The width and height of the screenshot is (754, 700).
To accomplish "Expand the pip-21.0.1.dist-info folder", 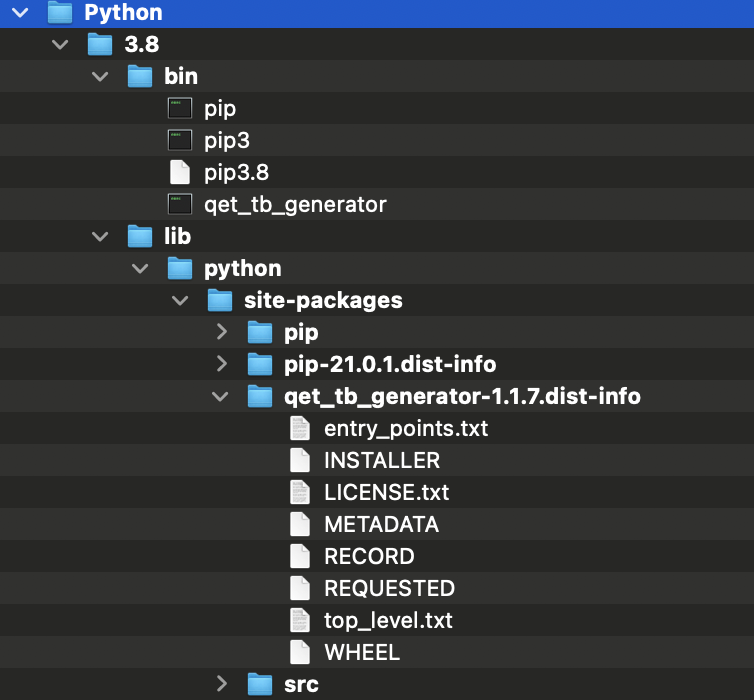I will (x=222, y=365).
